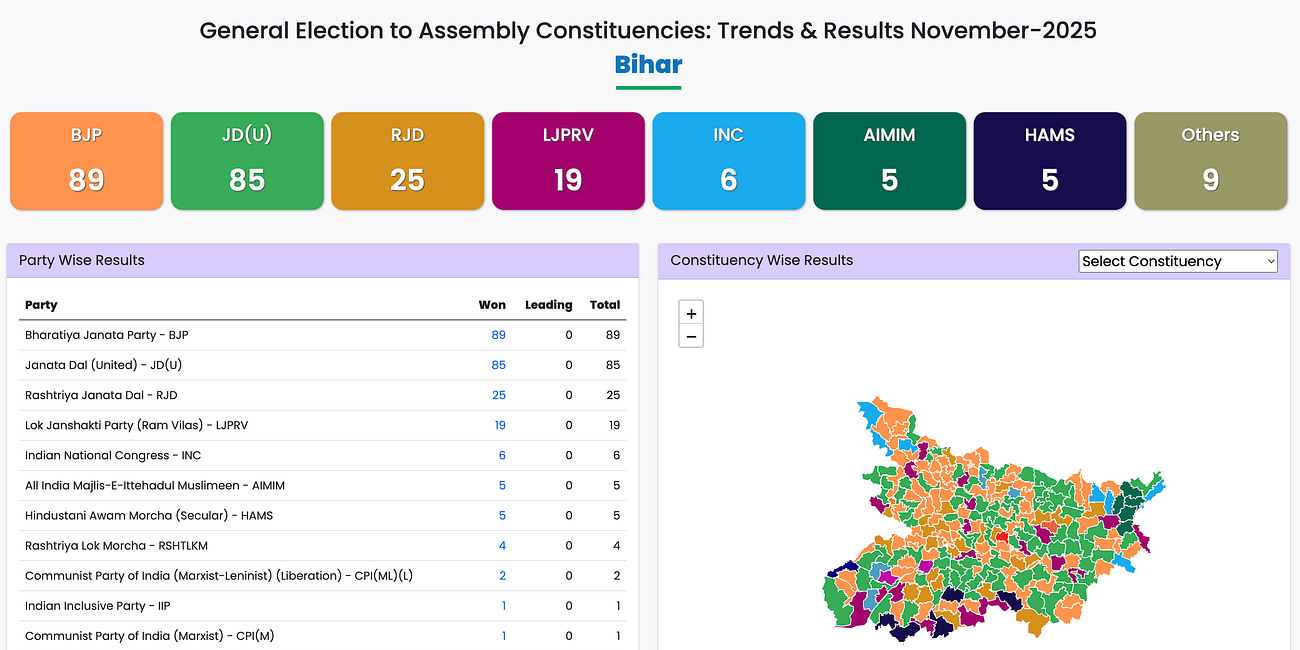Click the AIMIM party card
This screenshot has height=650, width=1300.
(889, 160)
